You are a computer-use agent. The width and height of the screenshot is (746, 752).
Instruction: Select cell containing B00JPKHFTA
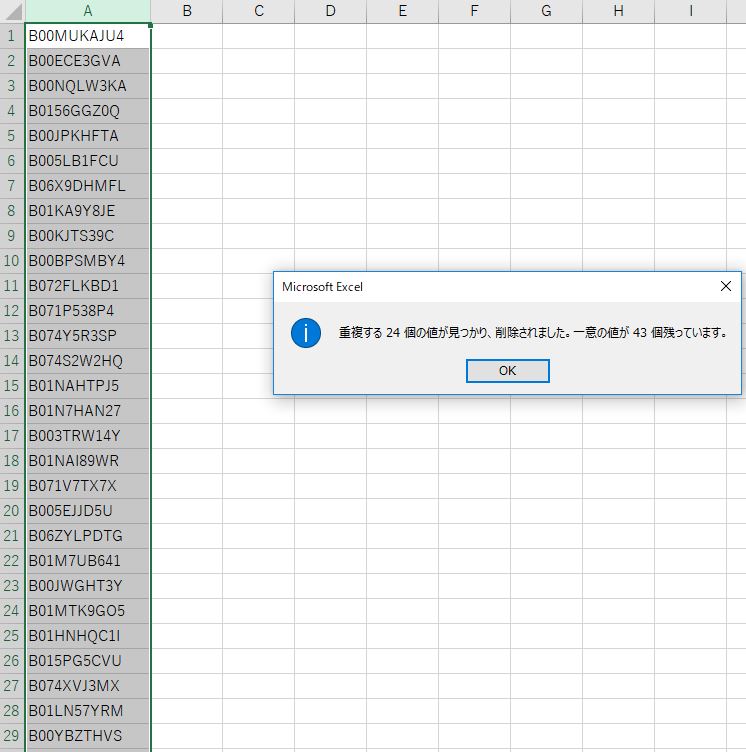[x=88, y=136]
